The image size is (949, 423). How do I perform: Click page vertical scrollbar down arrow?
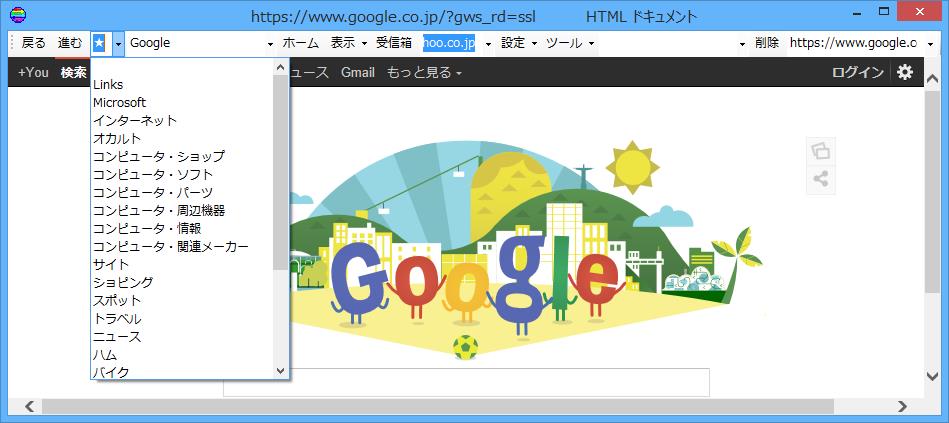(933, 376)
